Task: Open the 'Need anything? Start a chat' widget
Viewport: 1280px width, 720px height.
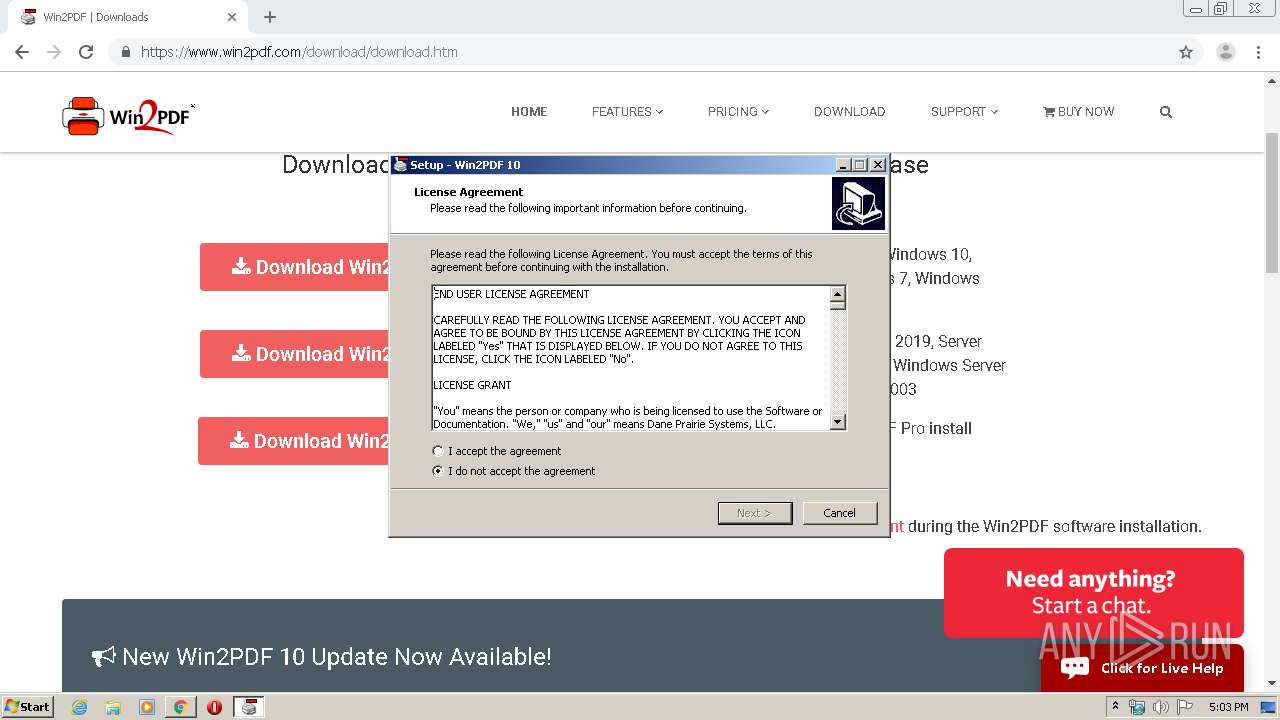Action: [x=1094, y=592]
